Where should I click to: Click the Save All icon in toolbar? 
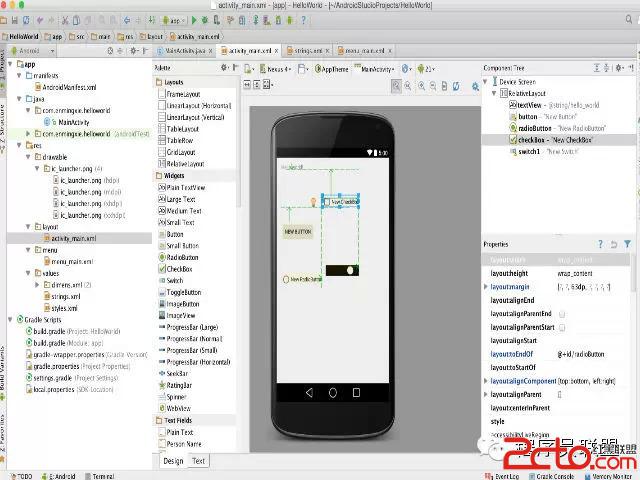15,20
